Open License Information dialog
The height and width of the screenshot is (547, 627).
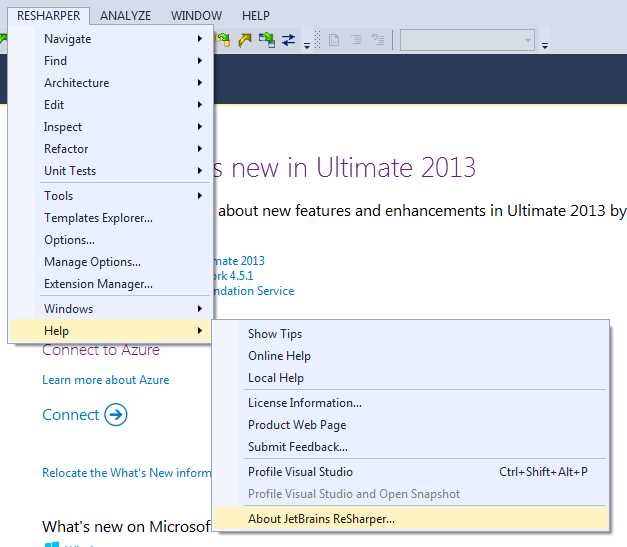411,403
